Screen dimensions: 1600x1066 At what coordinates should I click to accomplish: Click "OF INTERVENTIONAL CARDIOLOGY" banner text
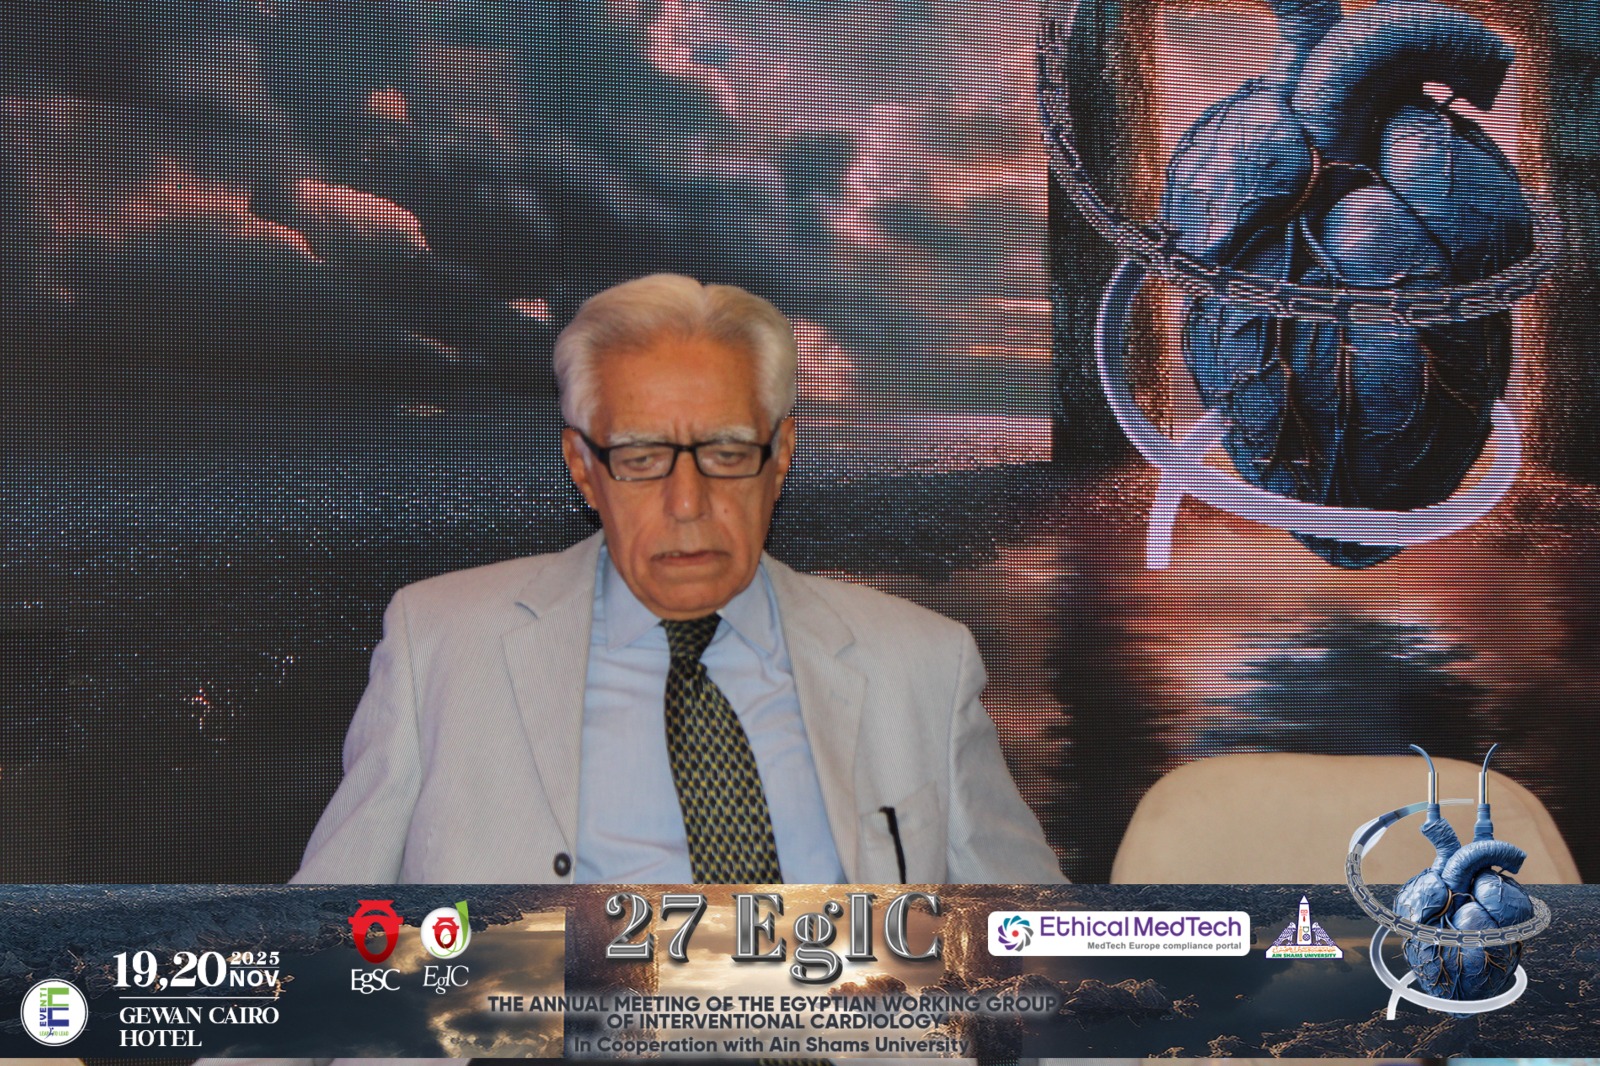[x=775, y=1021]
